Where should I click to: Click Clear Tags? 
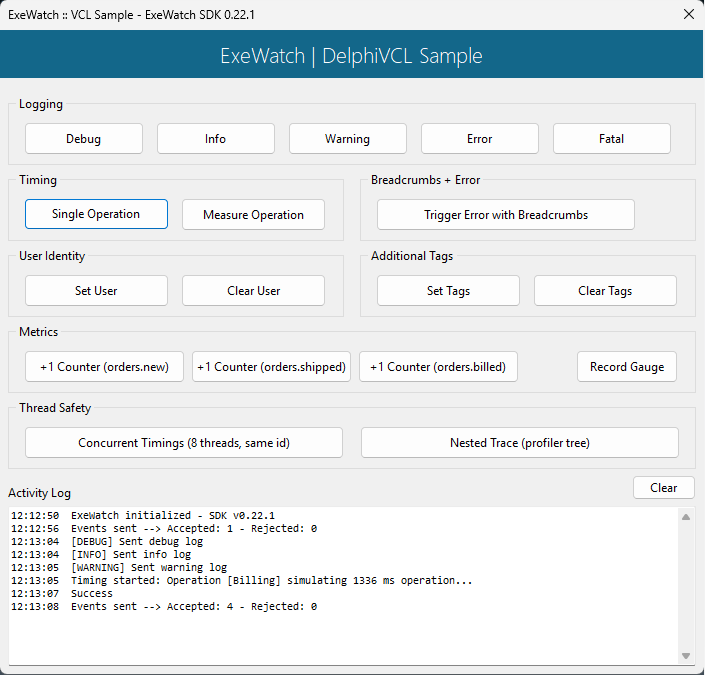click(605, 291)
